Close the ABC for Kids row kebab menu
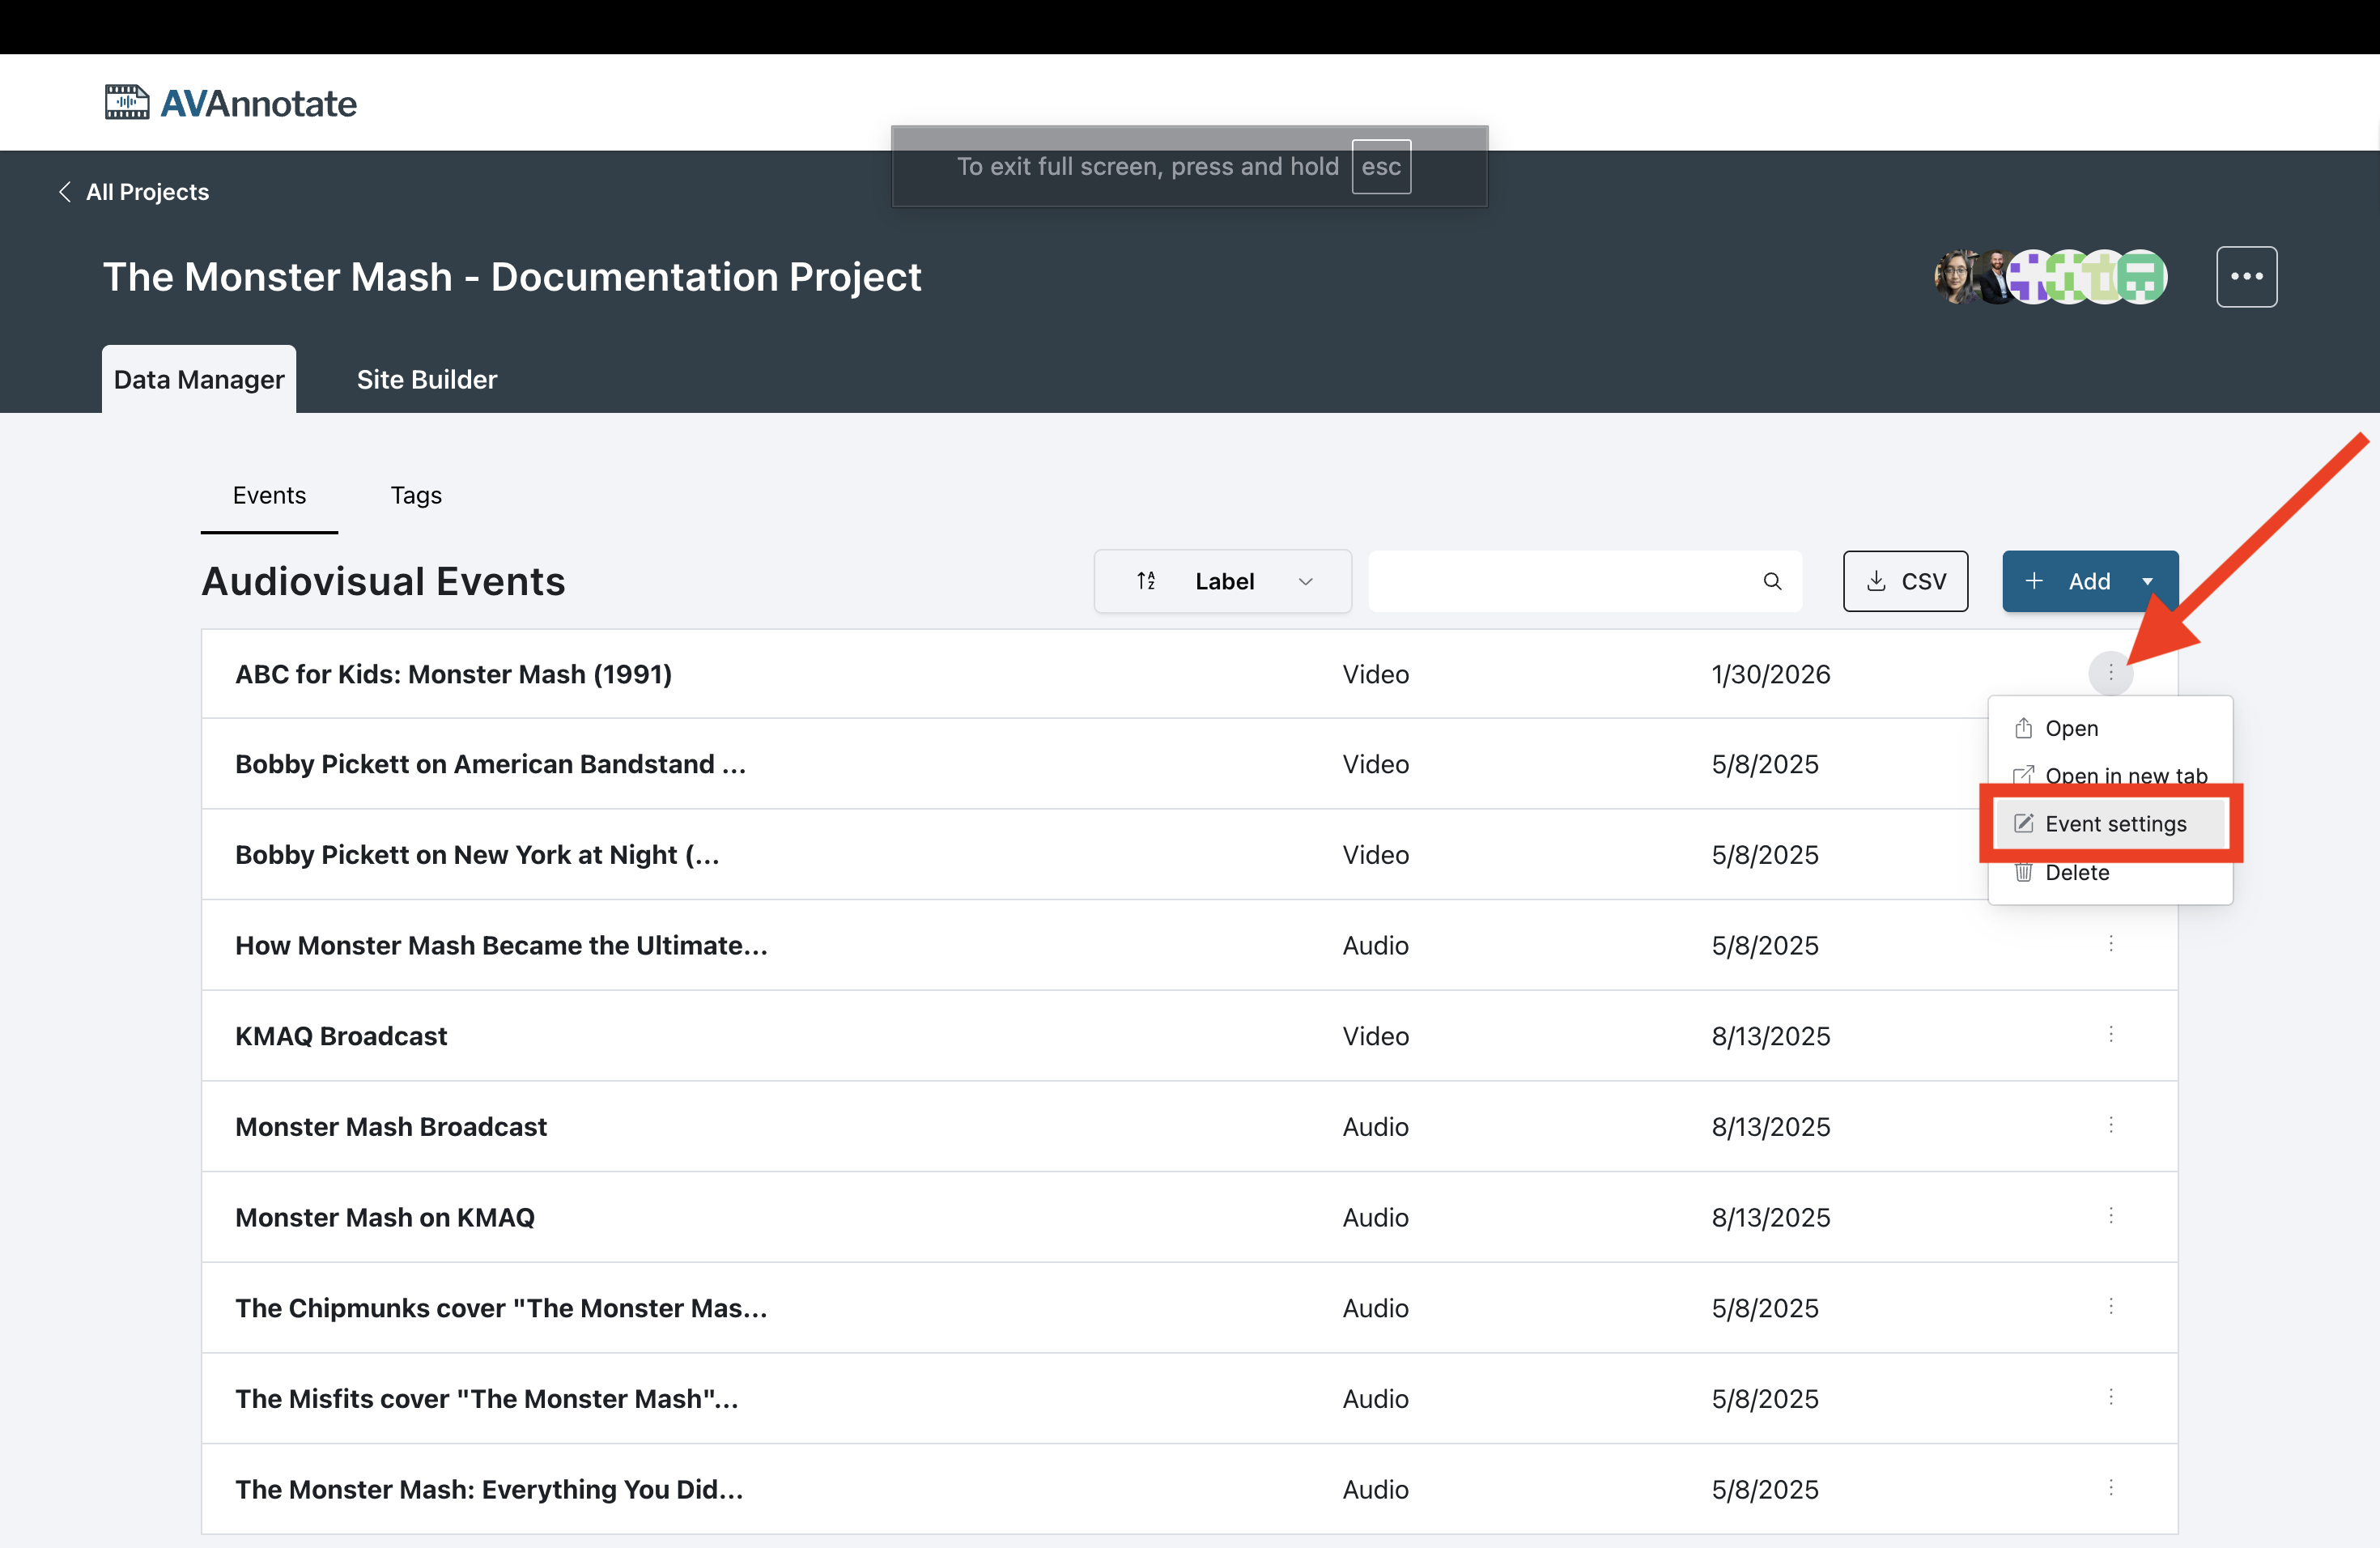This screenshot has height=1548, width=2380. 2110,673
